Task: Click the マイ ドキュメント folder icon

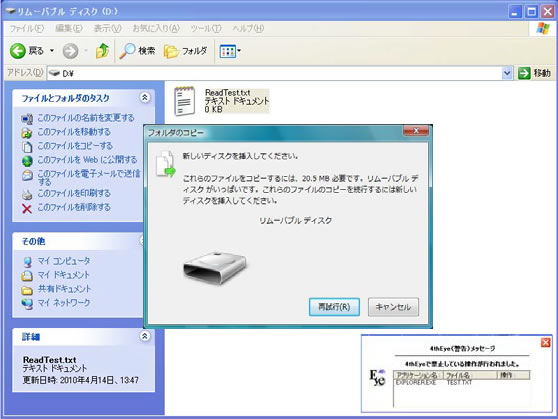Action: pyautogui.click(x=27, y=276)
